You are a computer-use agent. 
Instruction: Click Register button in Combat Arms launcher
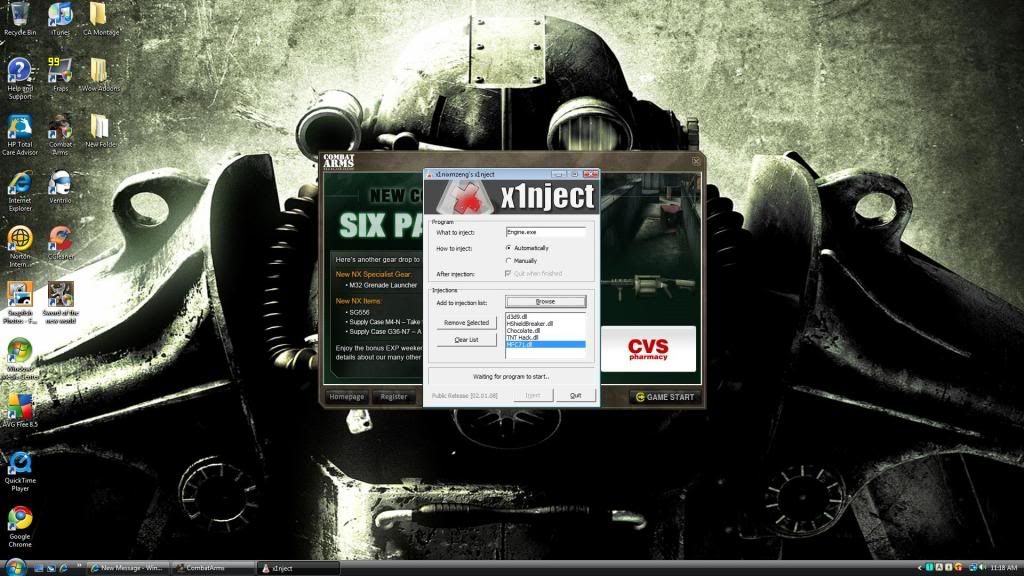(394, 396)
